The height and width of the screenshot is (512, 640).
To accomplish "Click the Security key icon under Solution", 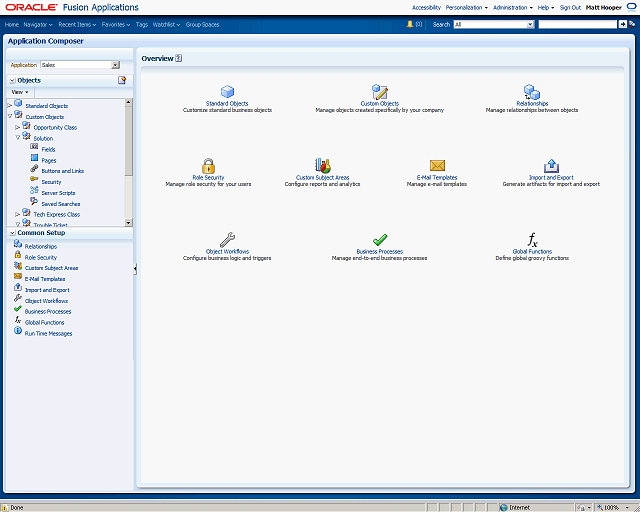I will pyautogui.click(x=34, y=179).
